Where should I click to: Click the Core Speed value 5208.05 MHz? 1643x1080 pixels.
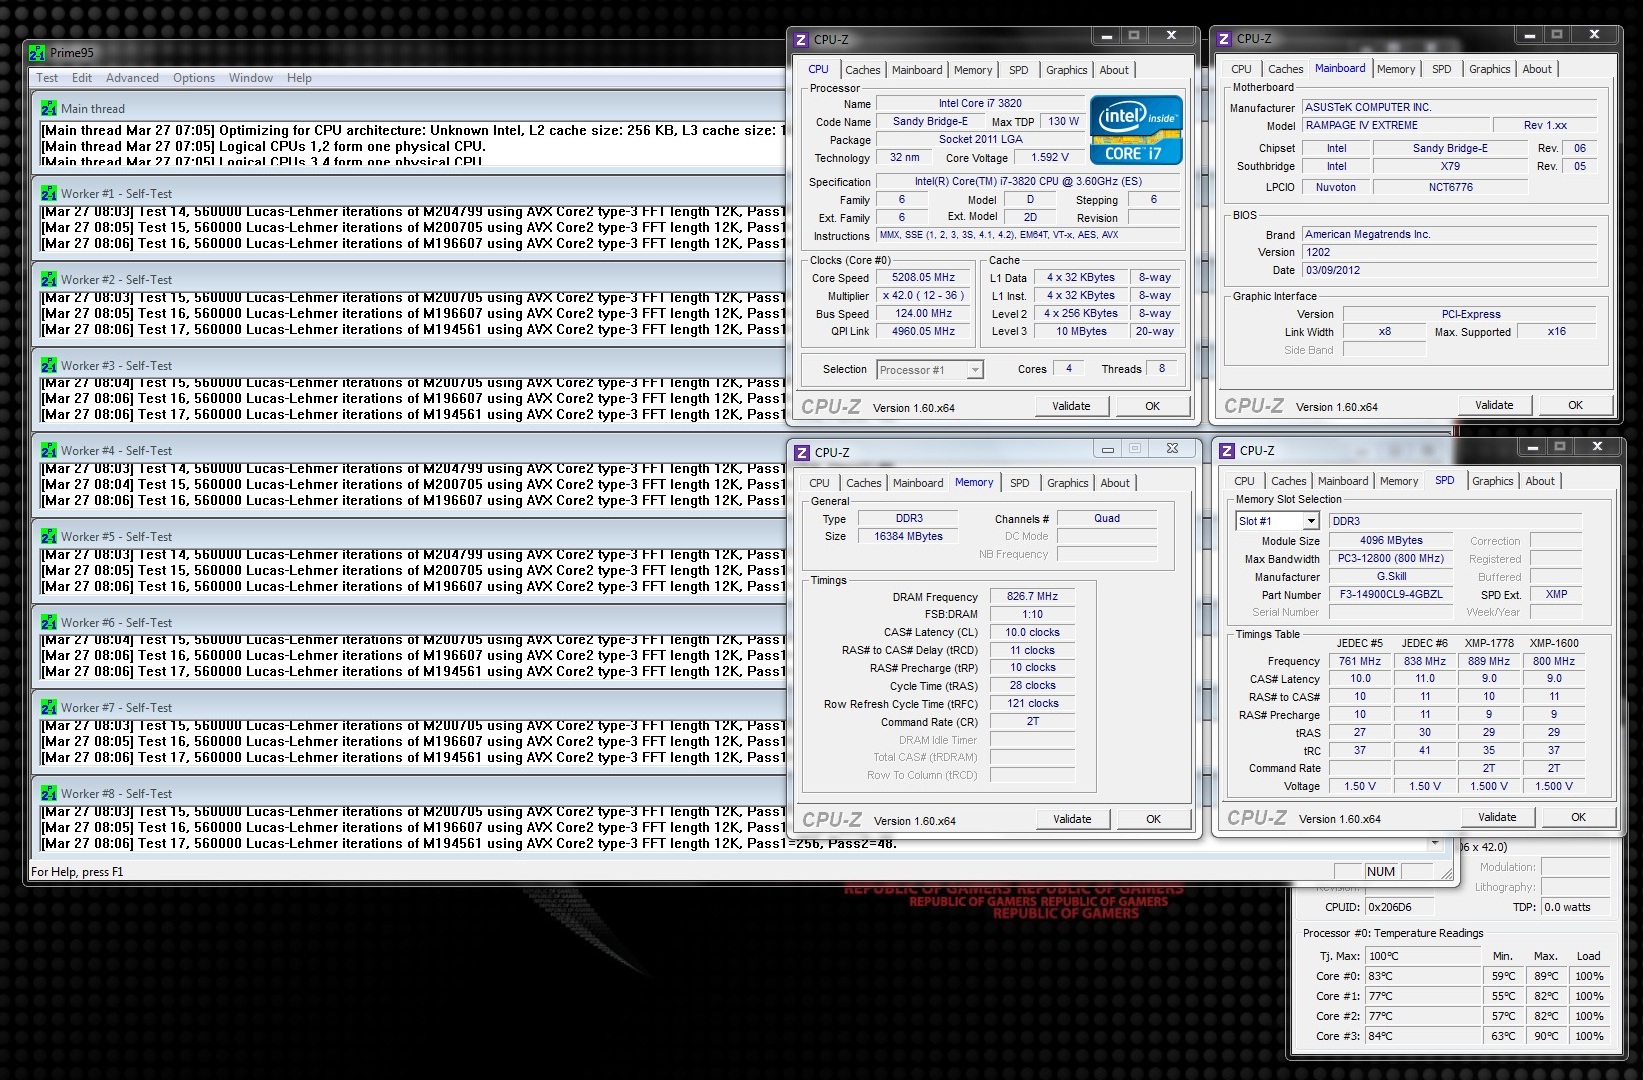pyautogui.click(x=923, y=278)
